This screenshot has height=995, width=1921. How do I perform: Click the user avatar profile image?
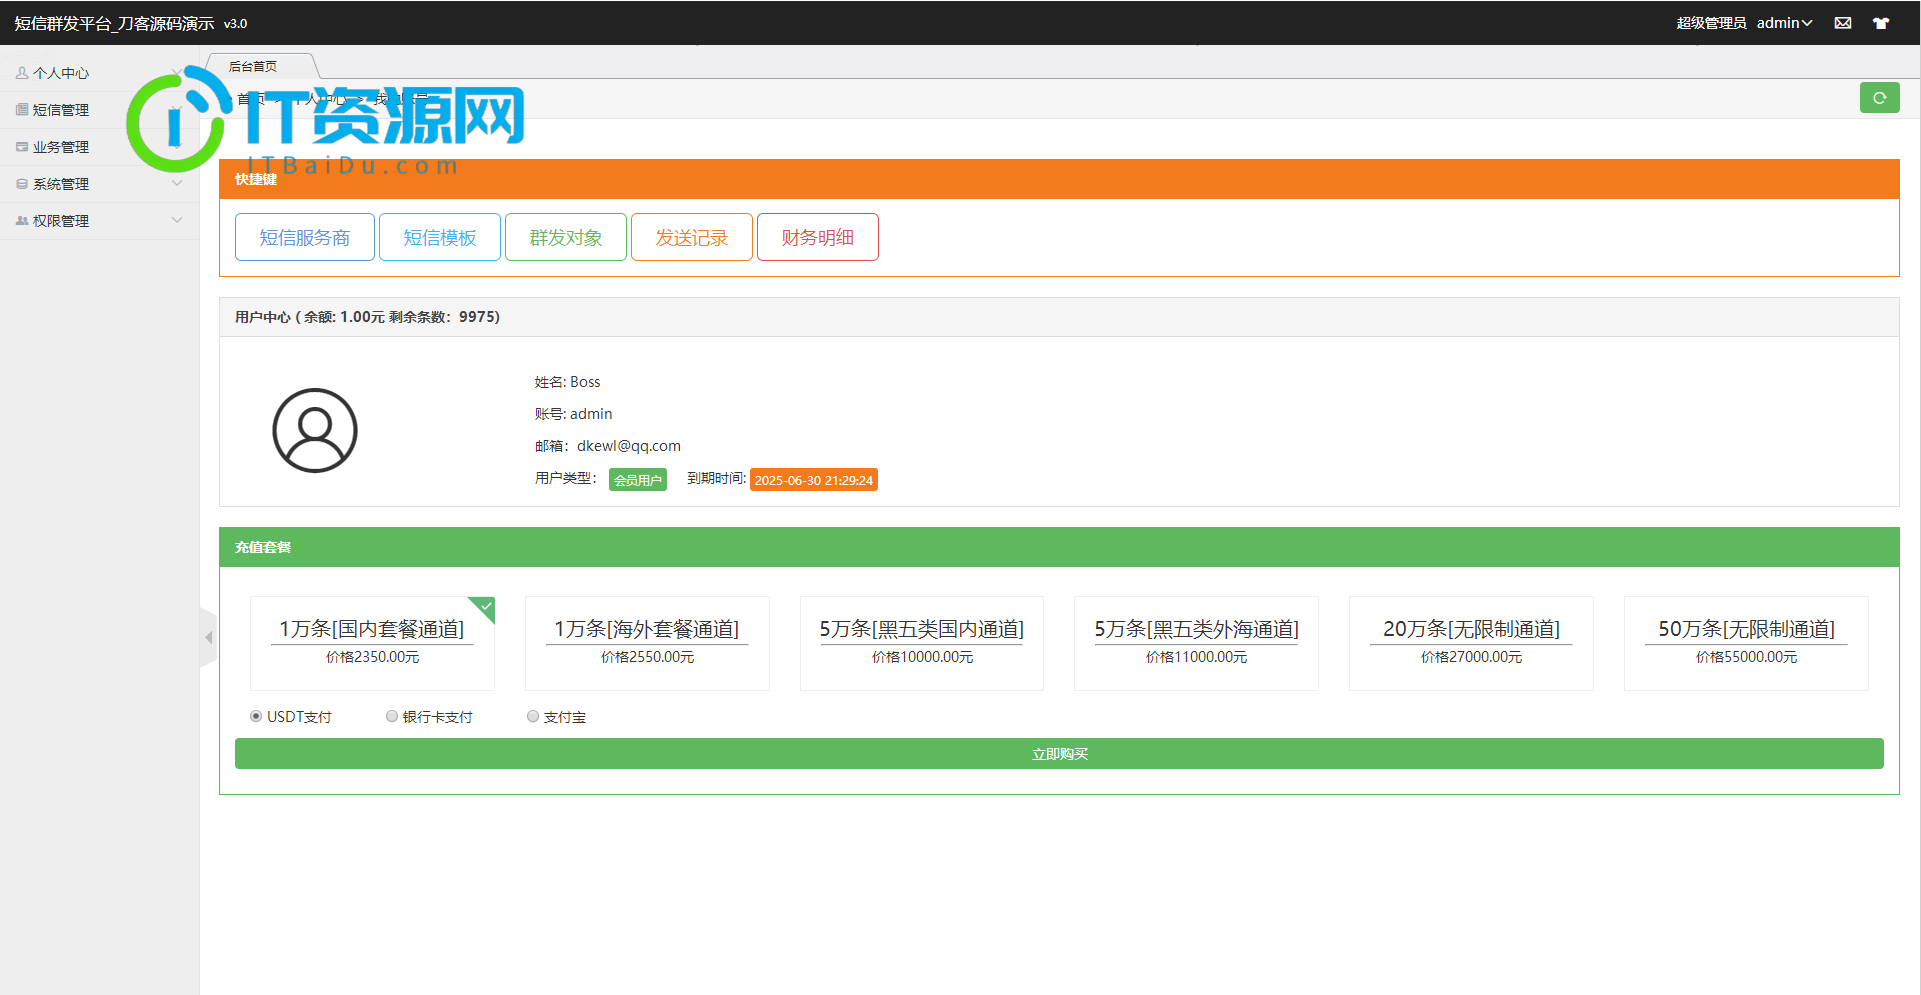315,431
